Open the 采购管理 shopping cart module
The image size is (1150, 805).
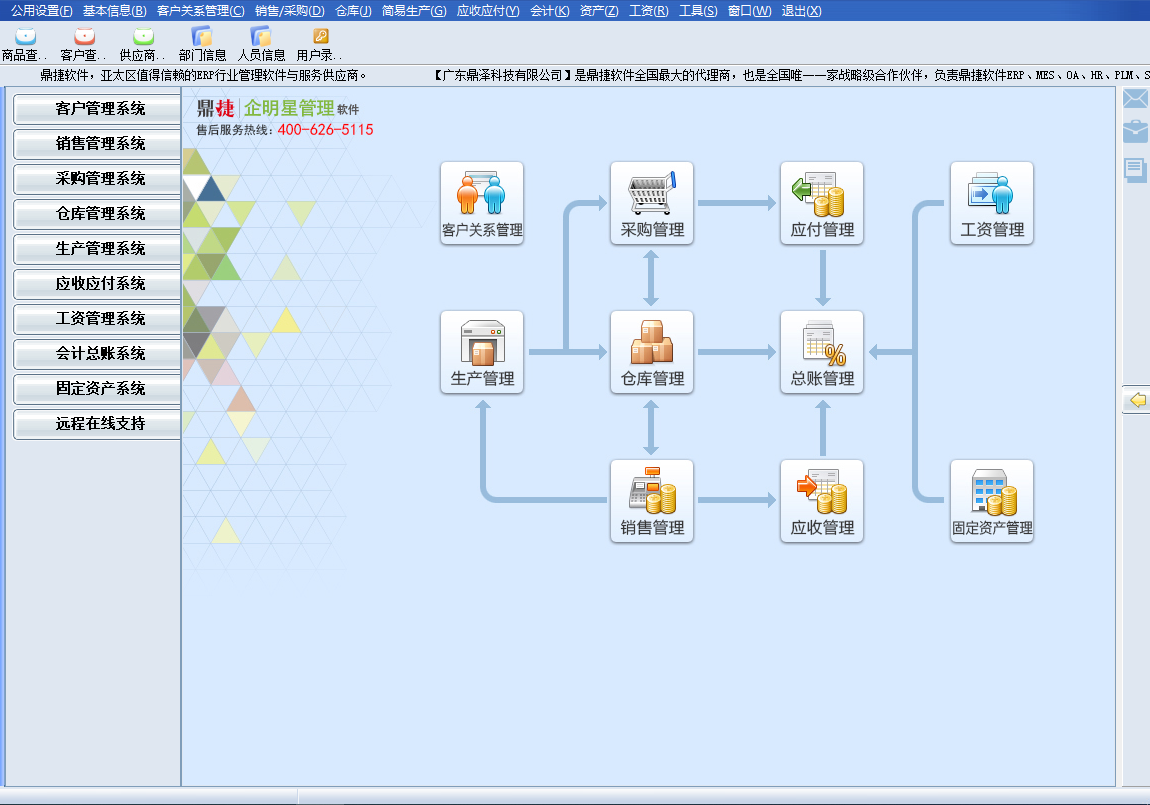[x=651, y=203]
